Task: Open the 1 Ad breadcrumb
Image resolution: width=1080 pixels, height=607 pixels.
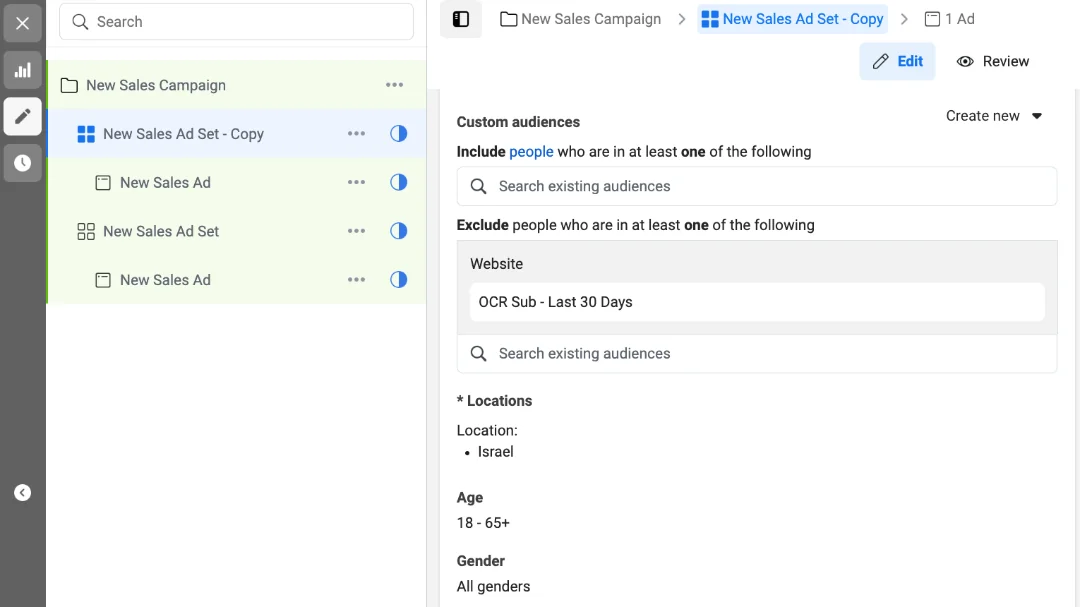Action: [x=949, y=19]
